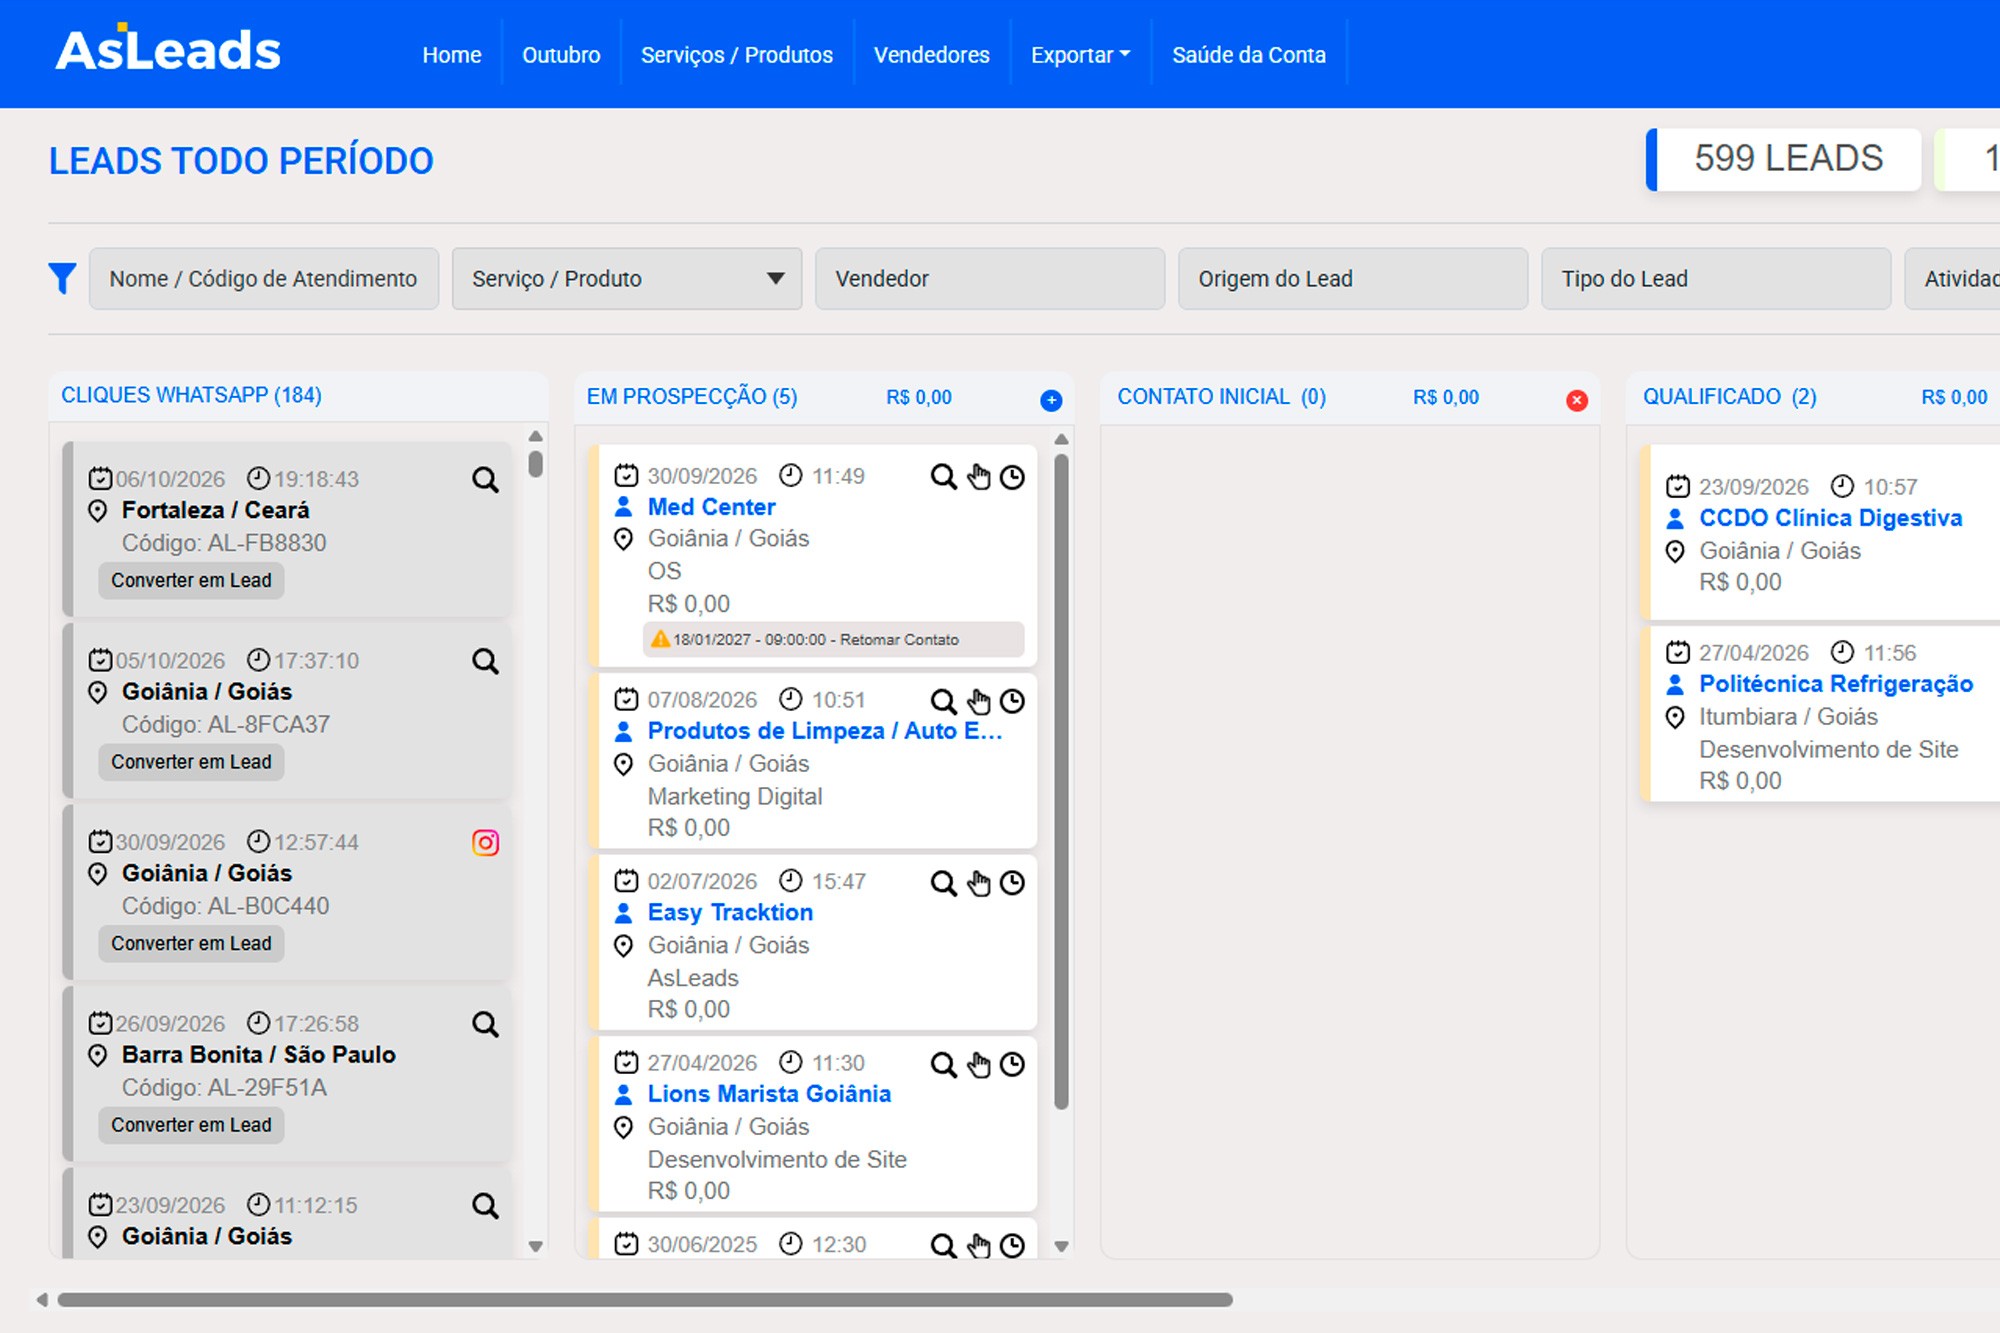Click the Nome / Código de Atendimento field
The image size is (2000, 1333).
click(x=264, y=279)
